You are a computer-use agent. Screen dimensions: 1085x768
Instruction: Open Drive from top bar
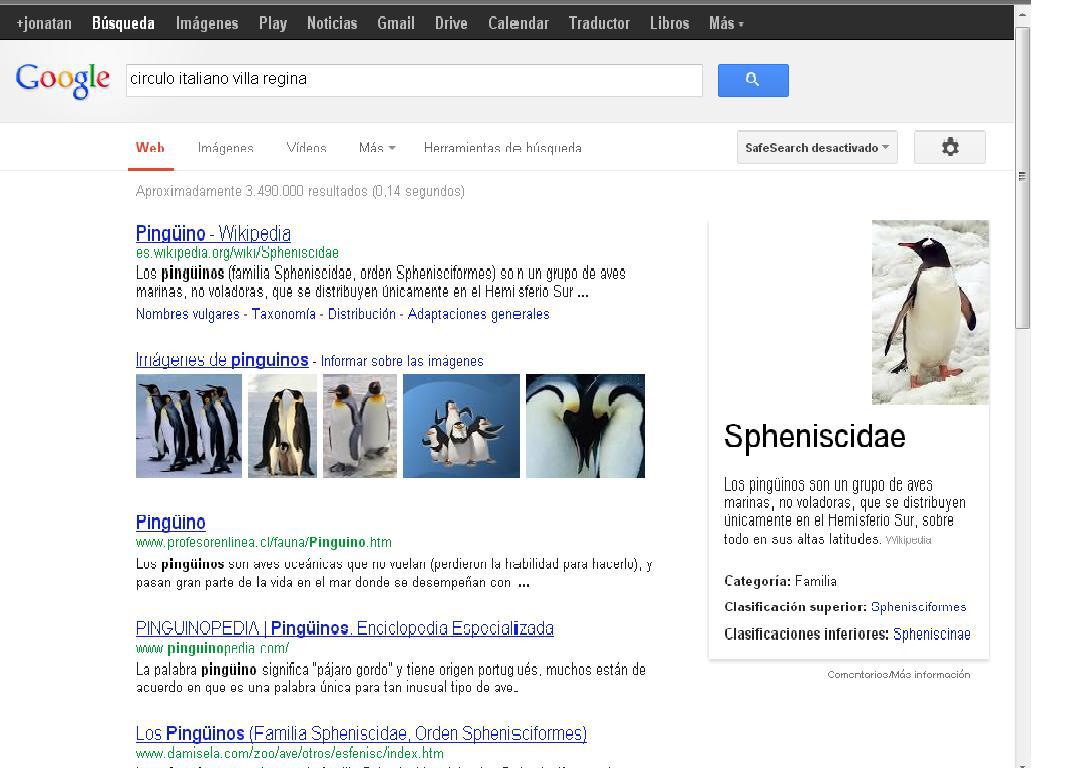point(451,24)
